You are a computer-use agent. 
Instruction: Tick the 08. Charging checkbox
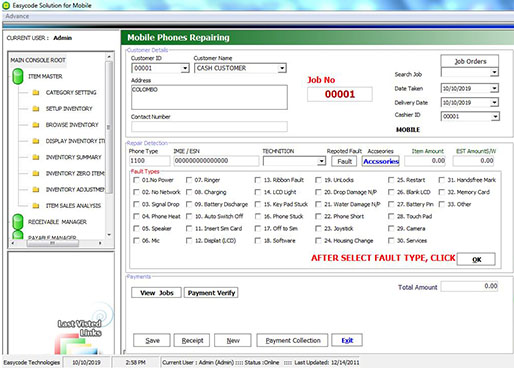tap(189, 192)
